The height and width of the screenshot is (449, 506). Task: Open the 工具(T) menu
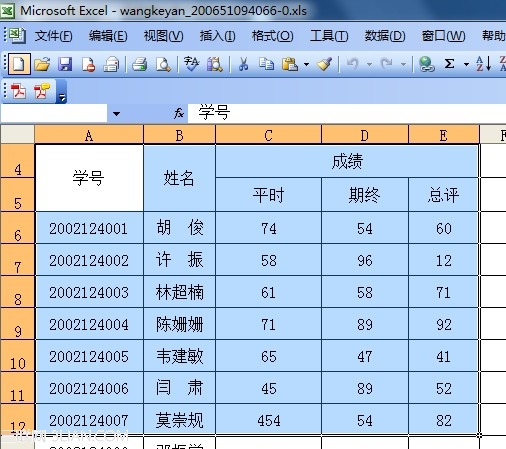[x=329, y=36]
